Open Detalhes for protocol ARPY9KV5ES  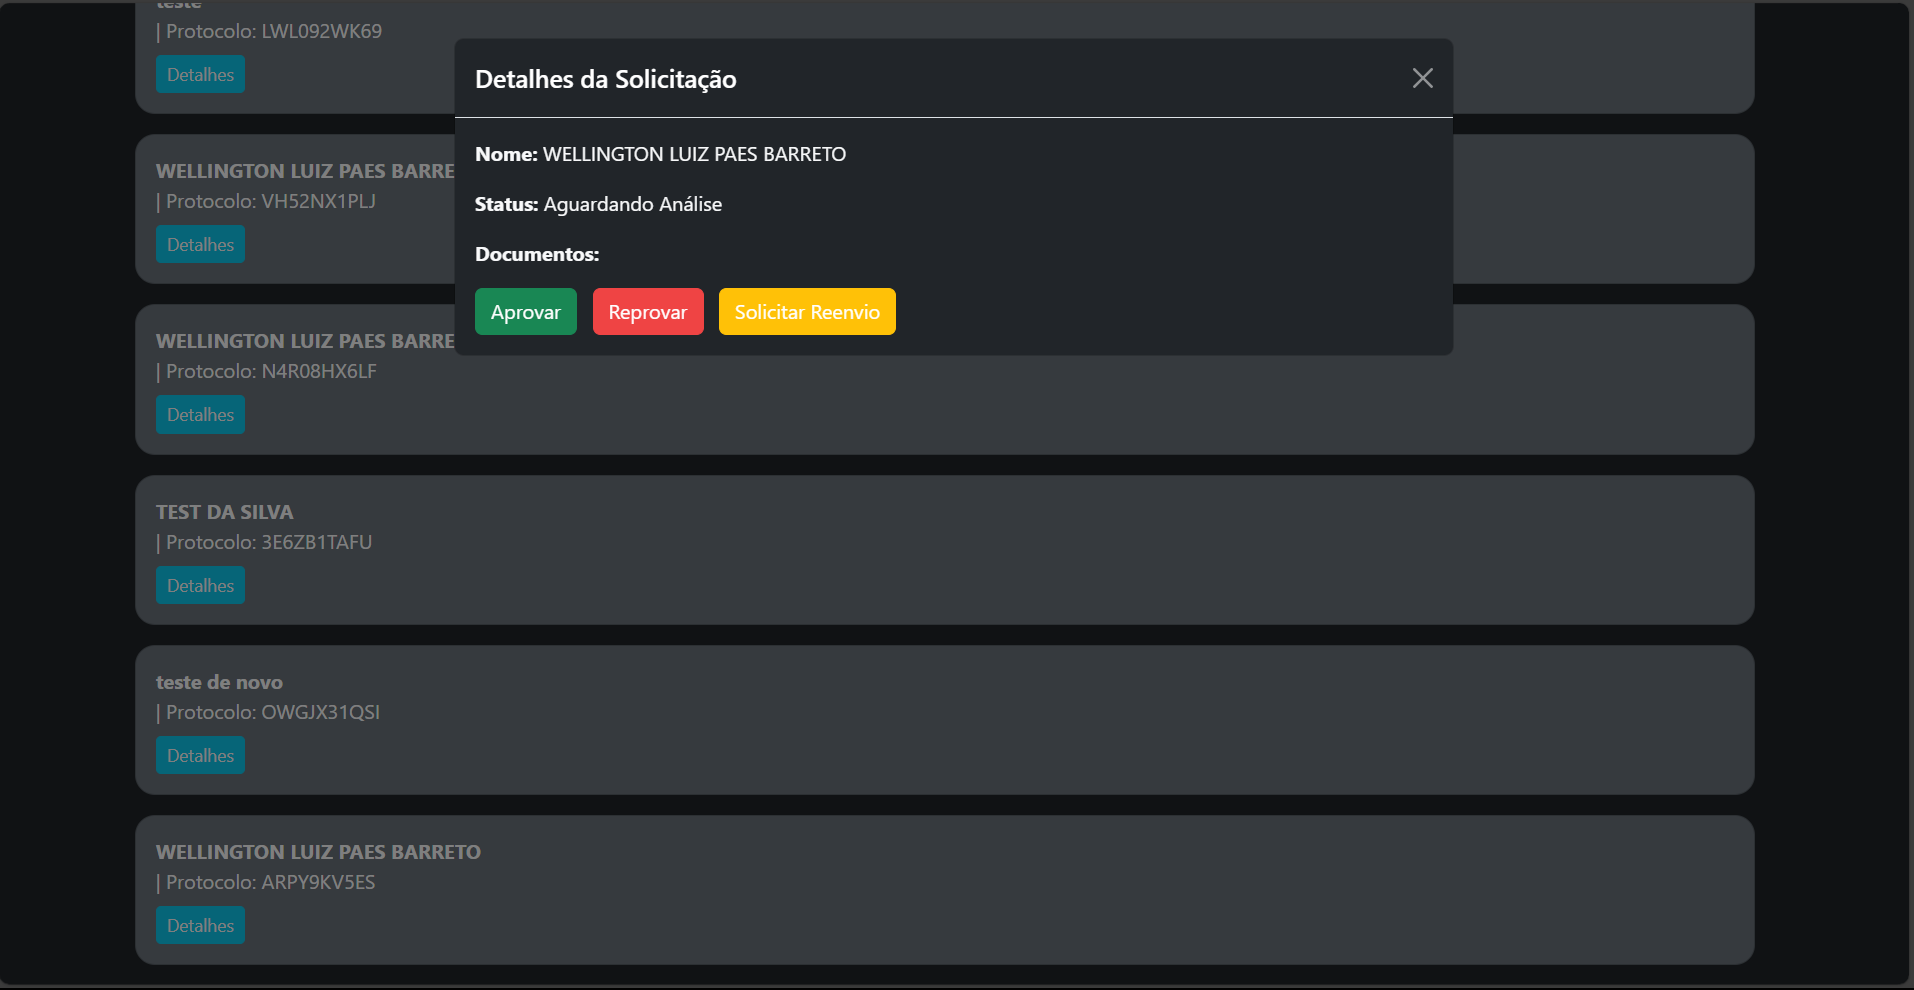tap(200, 926)
